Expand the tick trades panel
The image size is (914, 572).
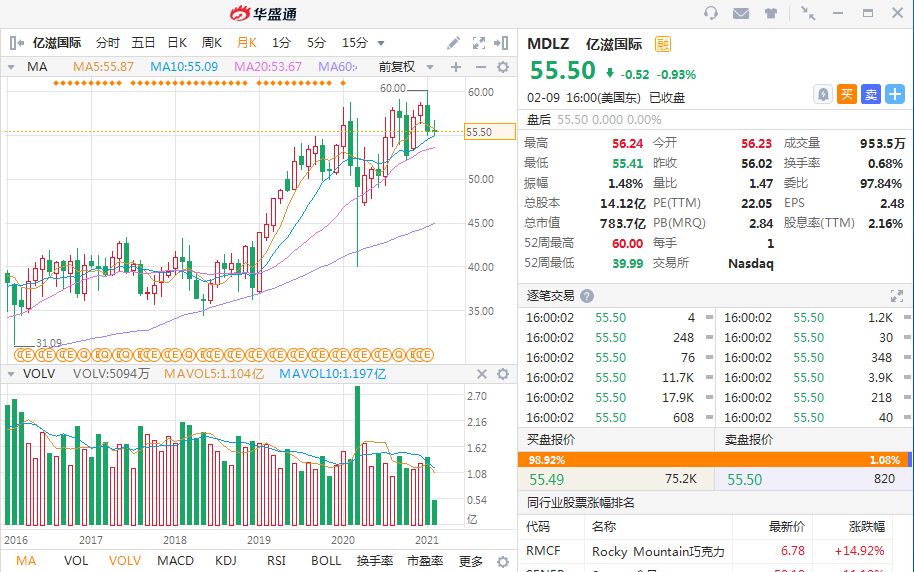(897, 296)
